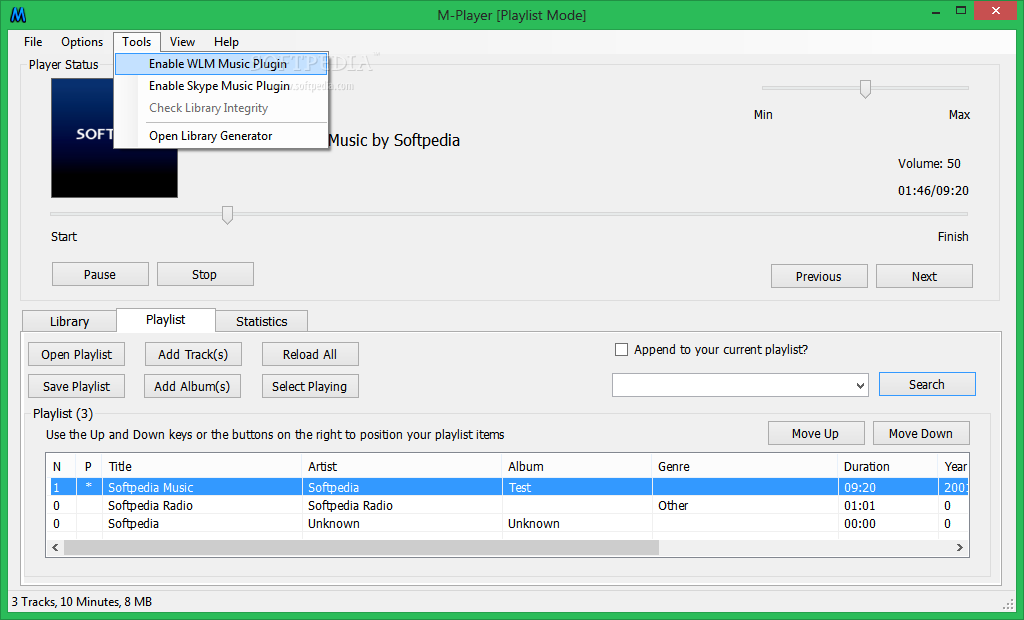
Task: Pause the current track
Action: coord(100,274)
